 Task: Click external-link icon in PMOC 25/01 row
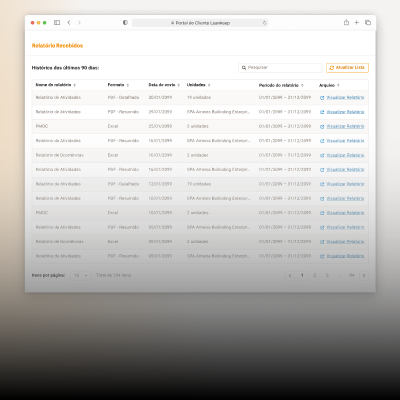click(x=322, y=127)
